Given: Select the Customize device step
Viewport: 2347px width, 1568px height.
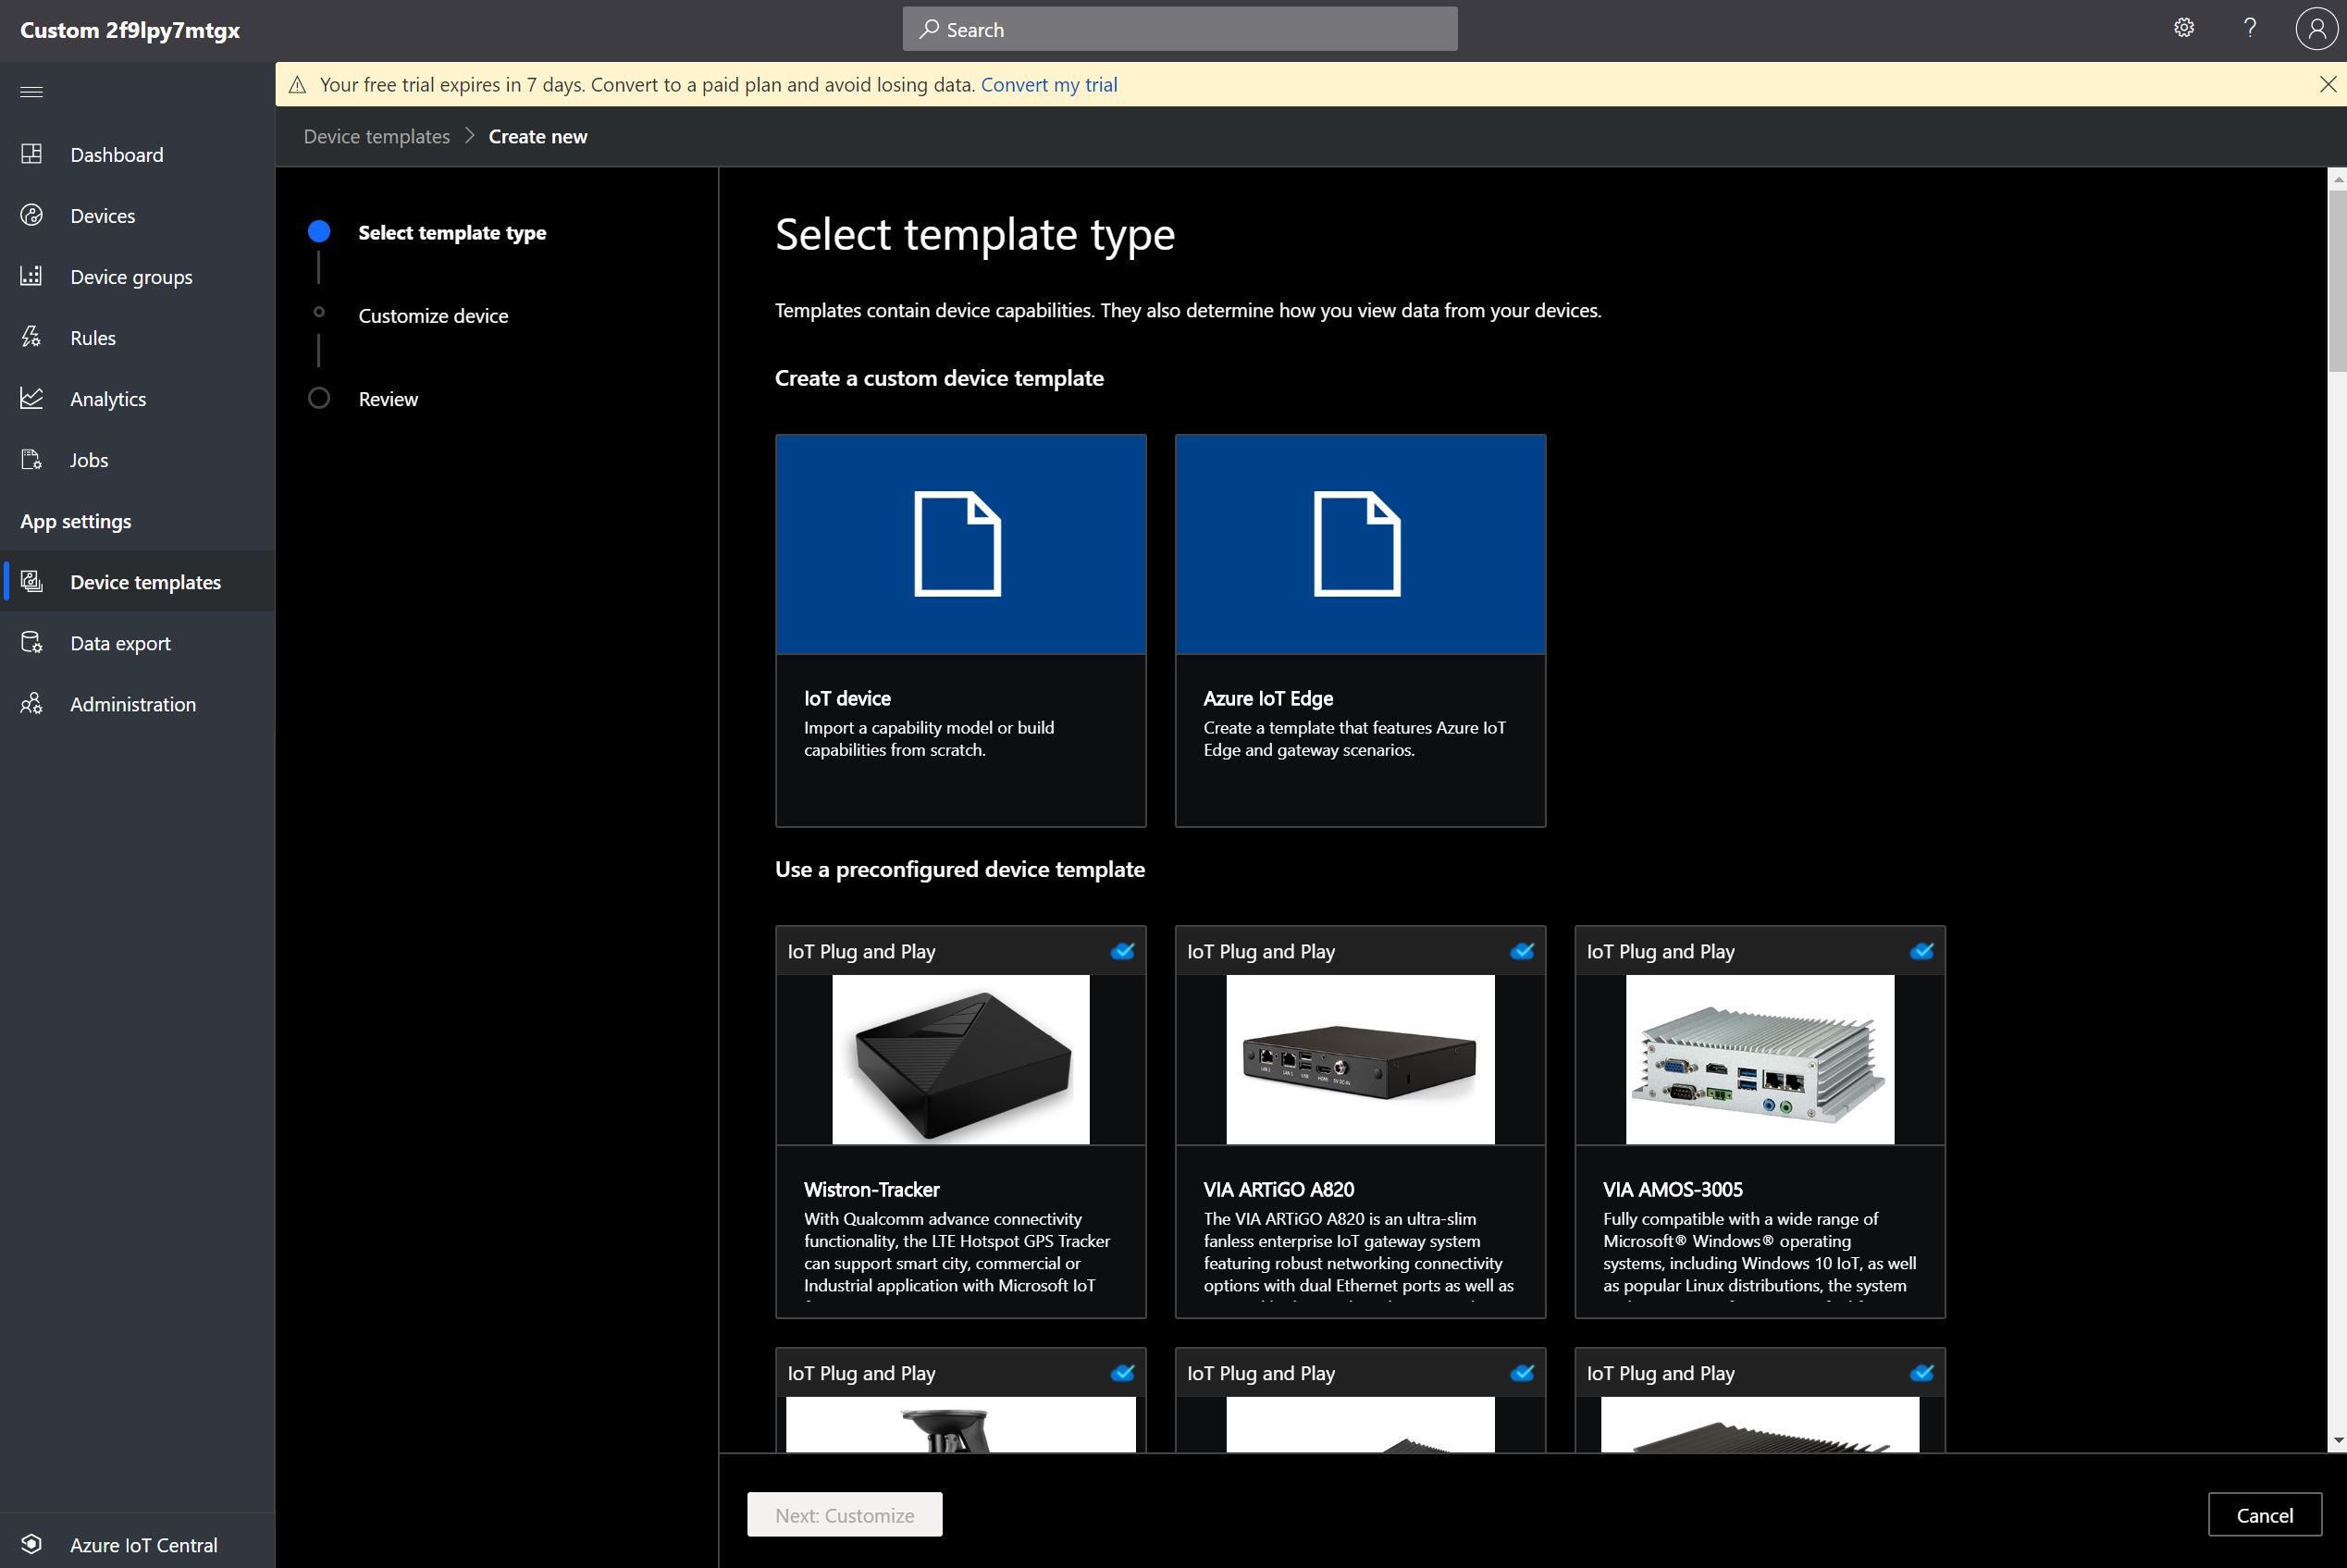Looking at the screenshot, I should [432, 316].
